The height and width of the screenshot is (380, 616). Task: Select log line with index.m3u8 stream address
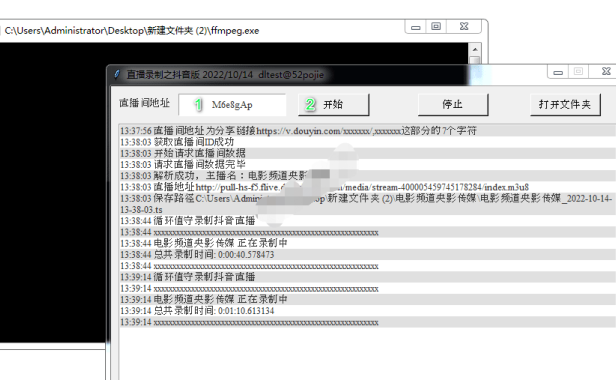coord(367,187)
